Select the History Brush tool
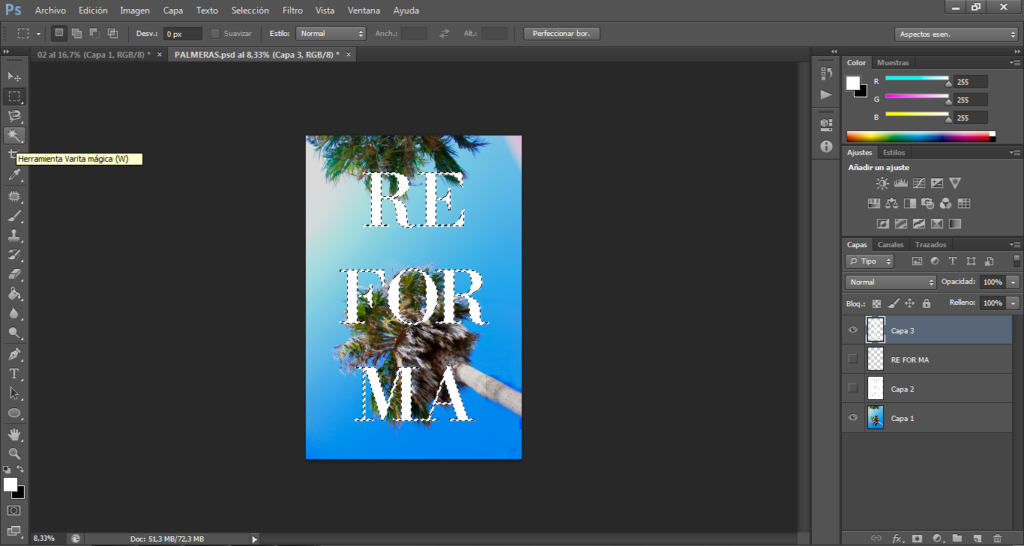The height and width of the screenshot is (546, 1024). 14,255
